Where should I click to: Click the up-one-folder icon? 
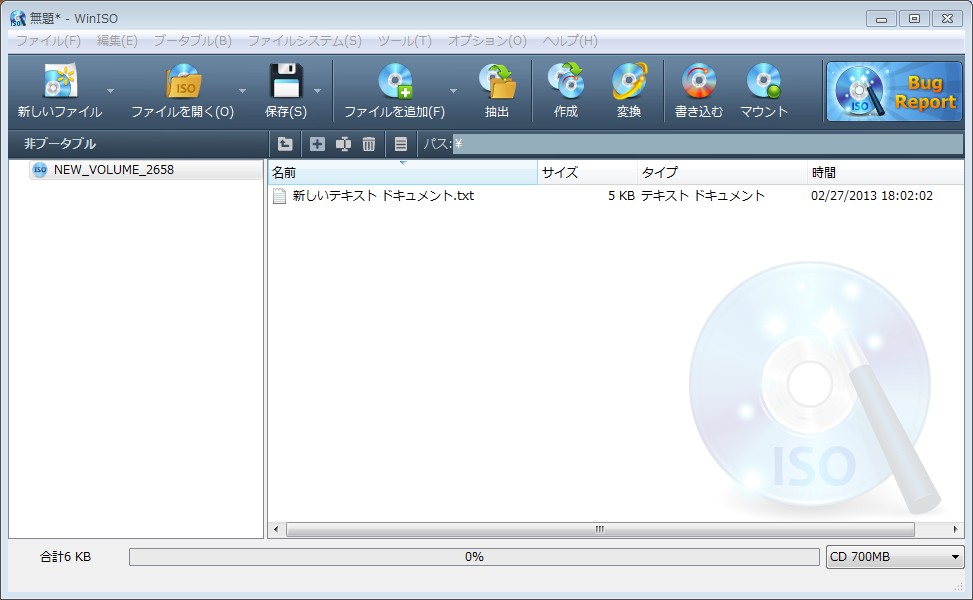click(x=285, y=144)
